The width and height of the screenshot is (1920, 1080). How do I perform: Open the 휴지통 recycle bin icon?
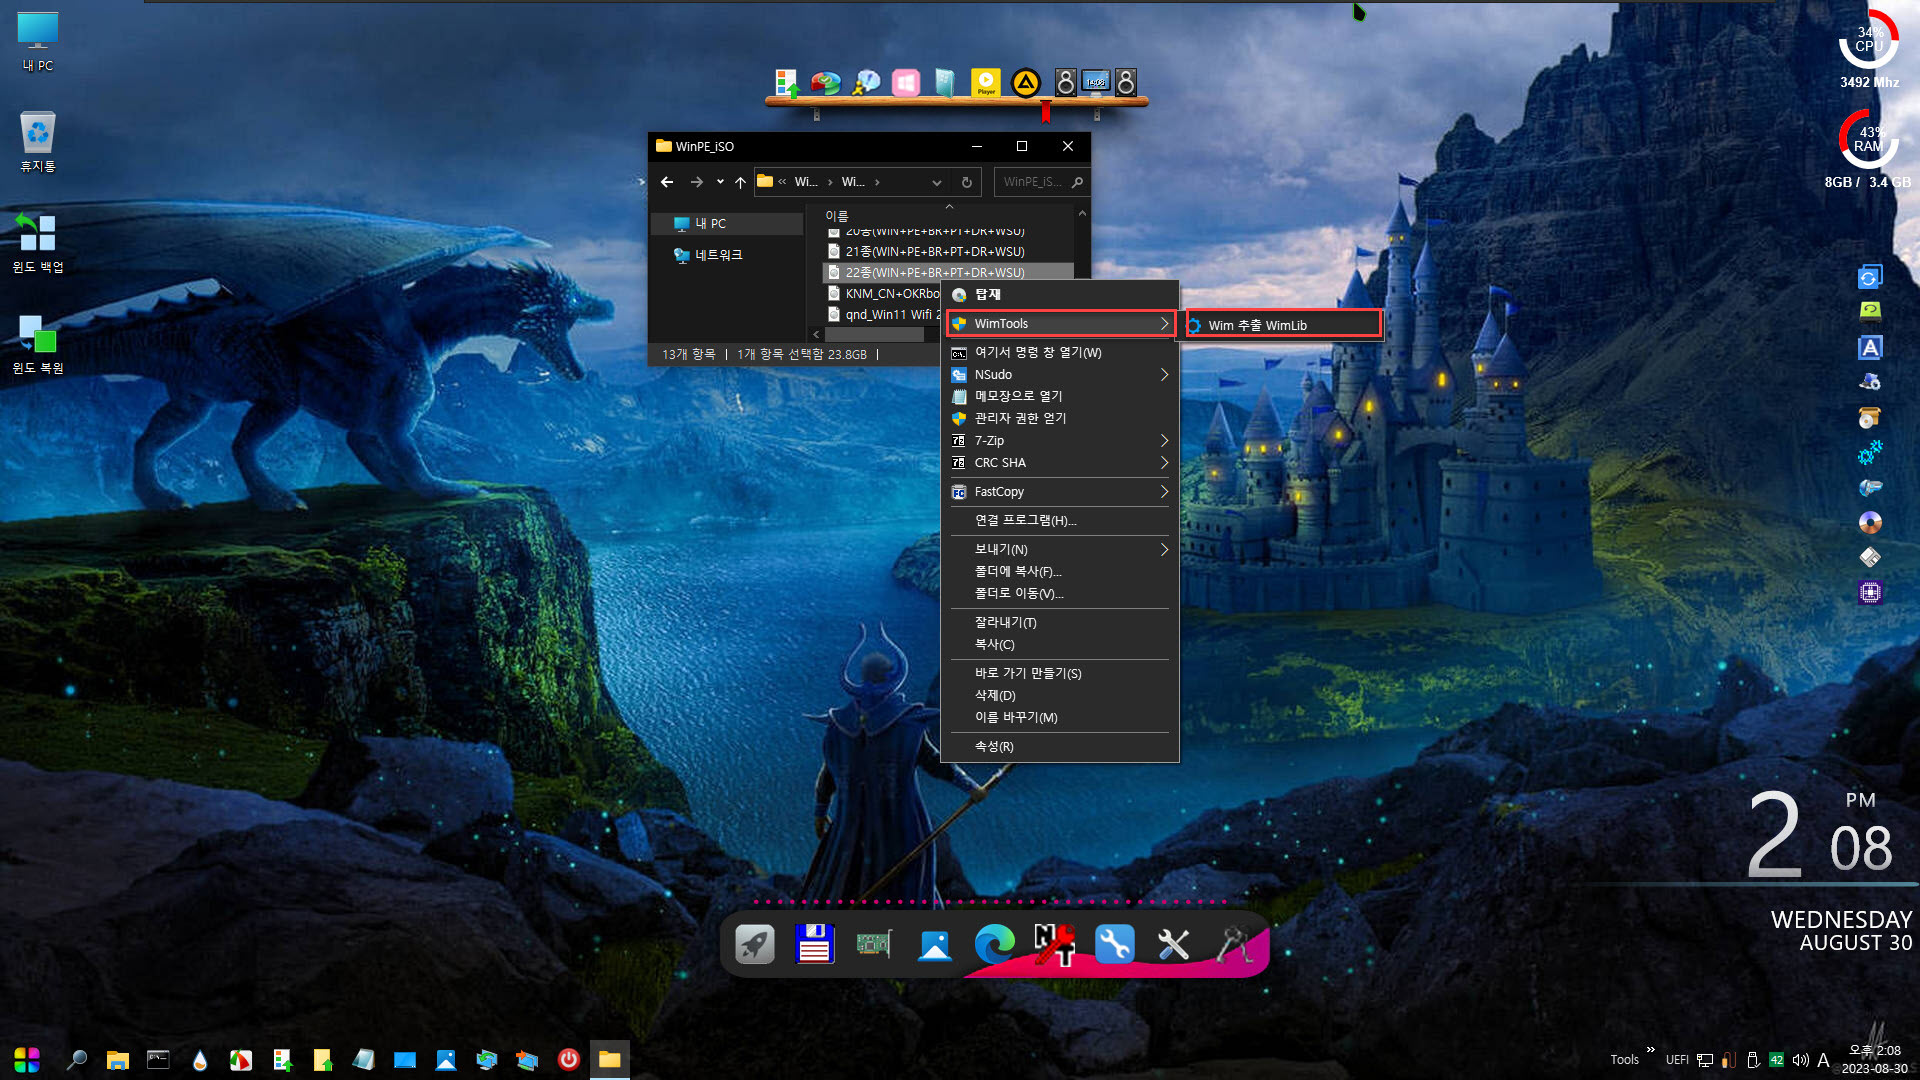38,141
